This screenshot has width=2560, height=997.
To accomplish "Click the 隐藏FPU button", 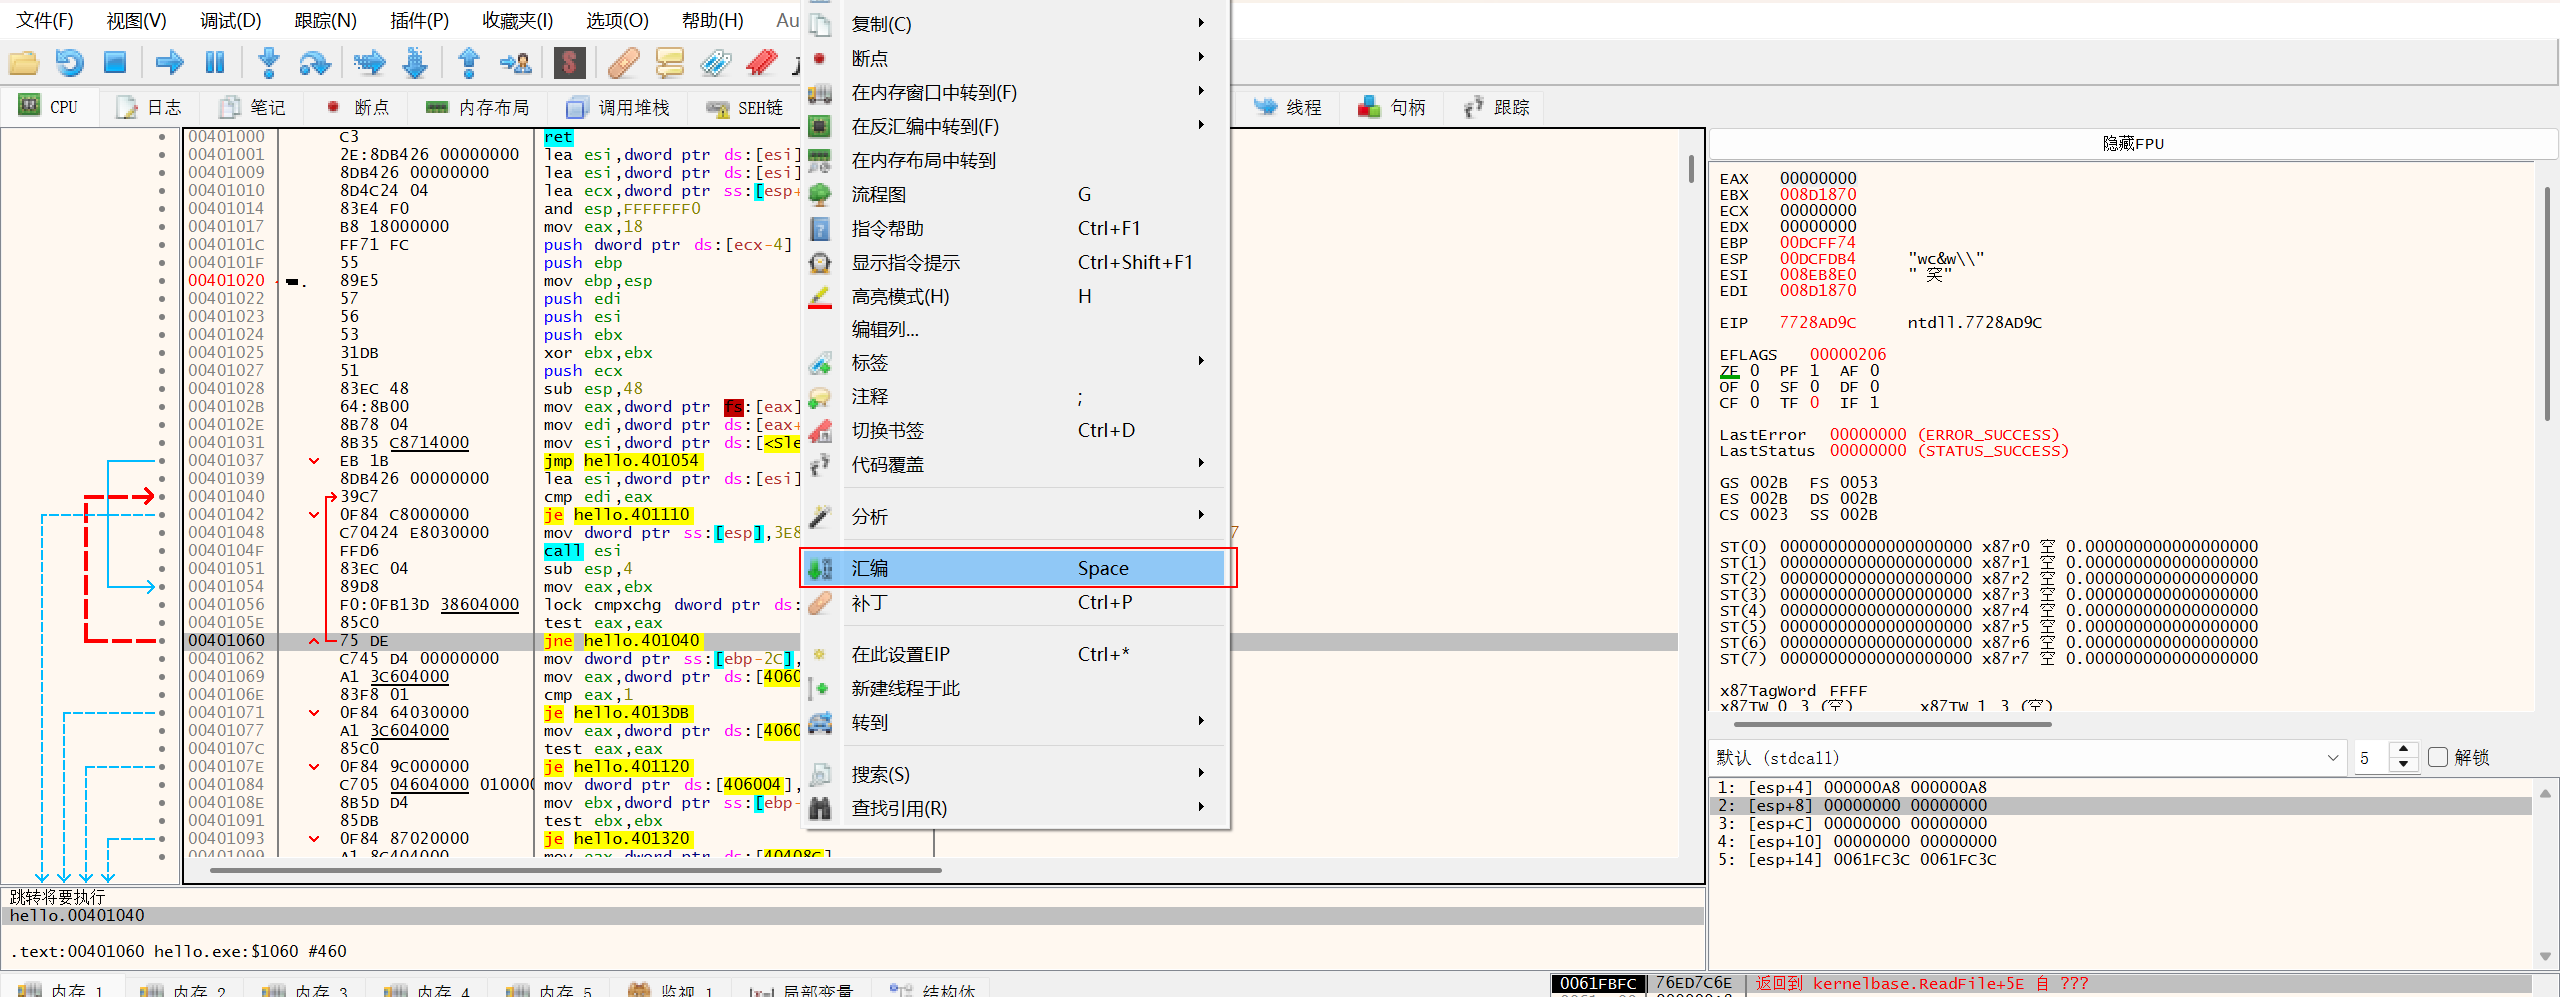I will 2132,143.
